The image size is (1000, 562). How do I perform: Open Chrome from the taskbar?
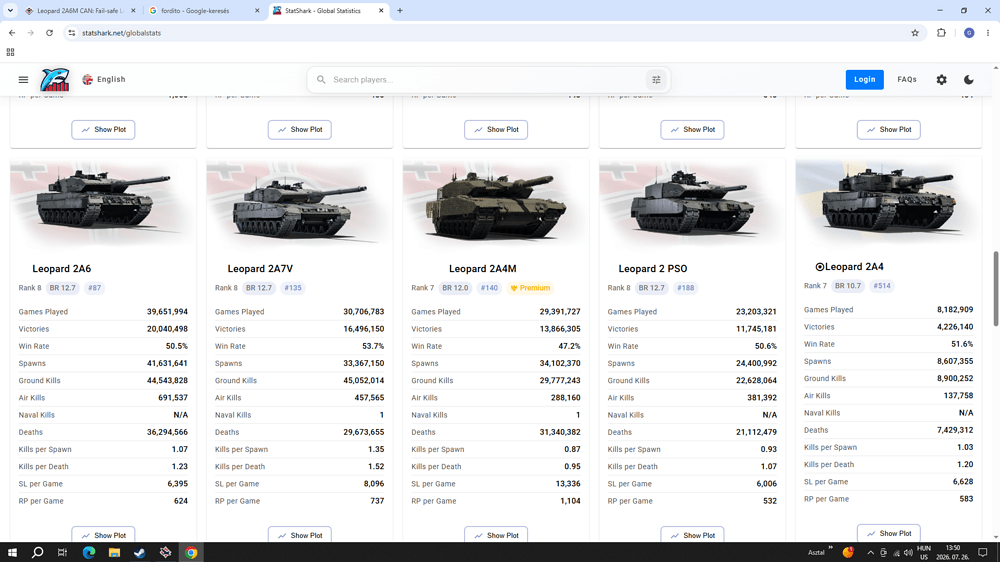pos(191,552)
